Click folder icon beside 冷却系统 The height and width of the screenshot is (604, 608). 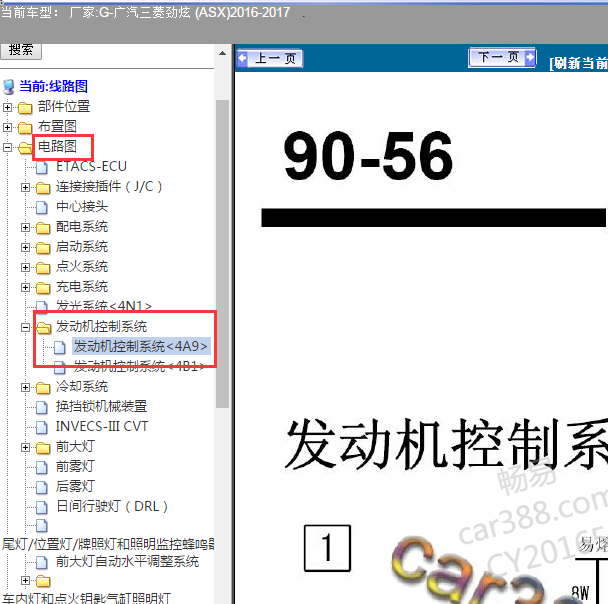coord(43,388)
